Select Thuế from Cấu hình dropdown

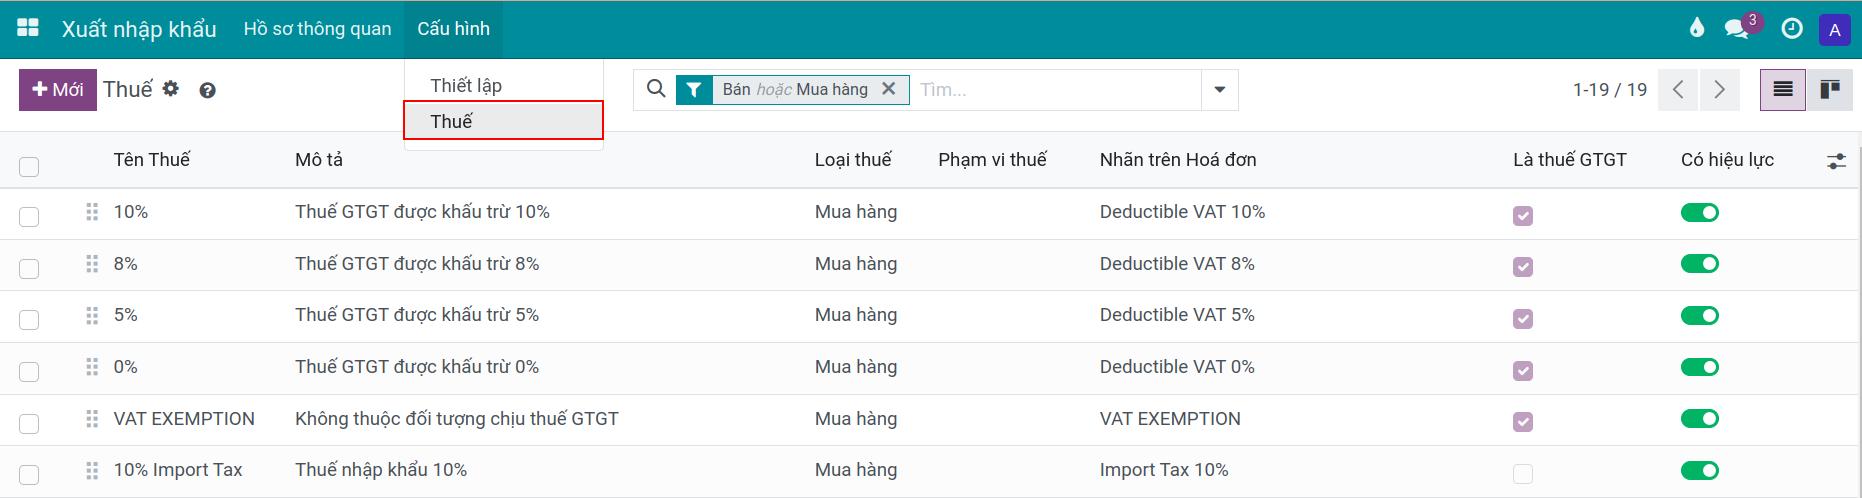coord(503,121)
